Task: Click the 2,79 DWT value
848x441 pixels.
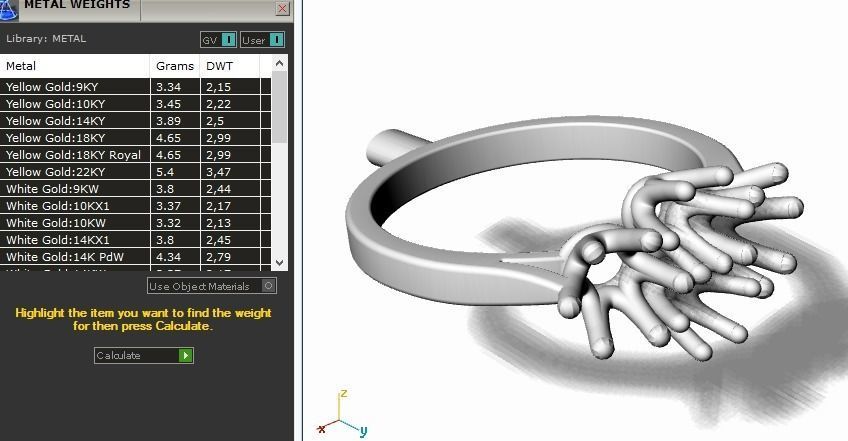Action: [218, 257]
